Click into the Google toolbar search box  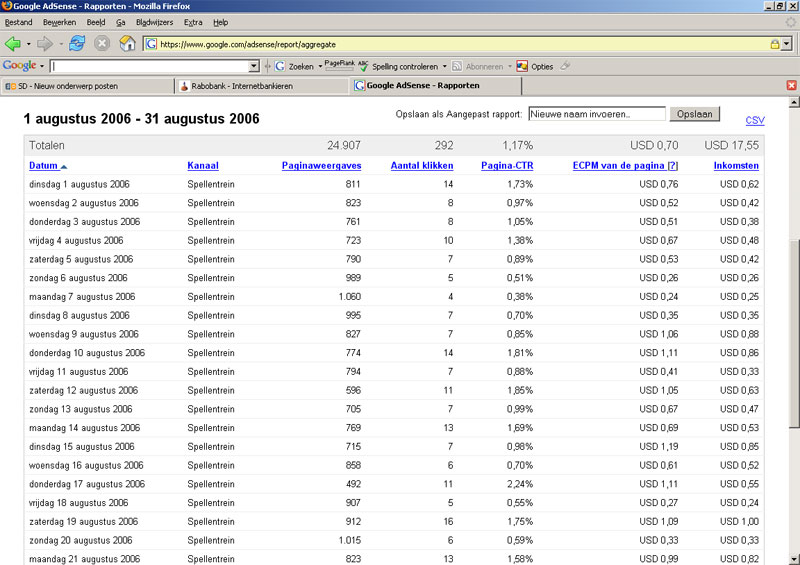pos(149,66)
